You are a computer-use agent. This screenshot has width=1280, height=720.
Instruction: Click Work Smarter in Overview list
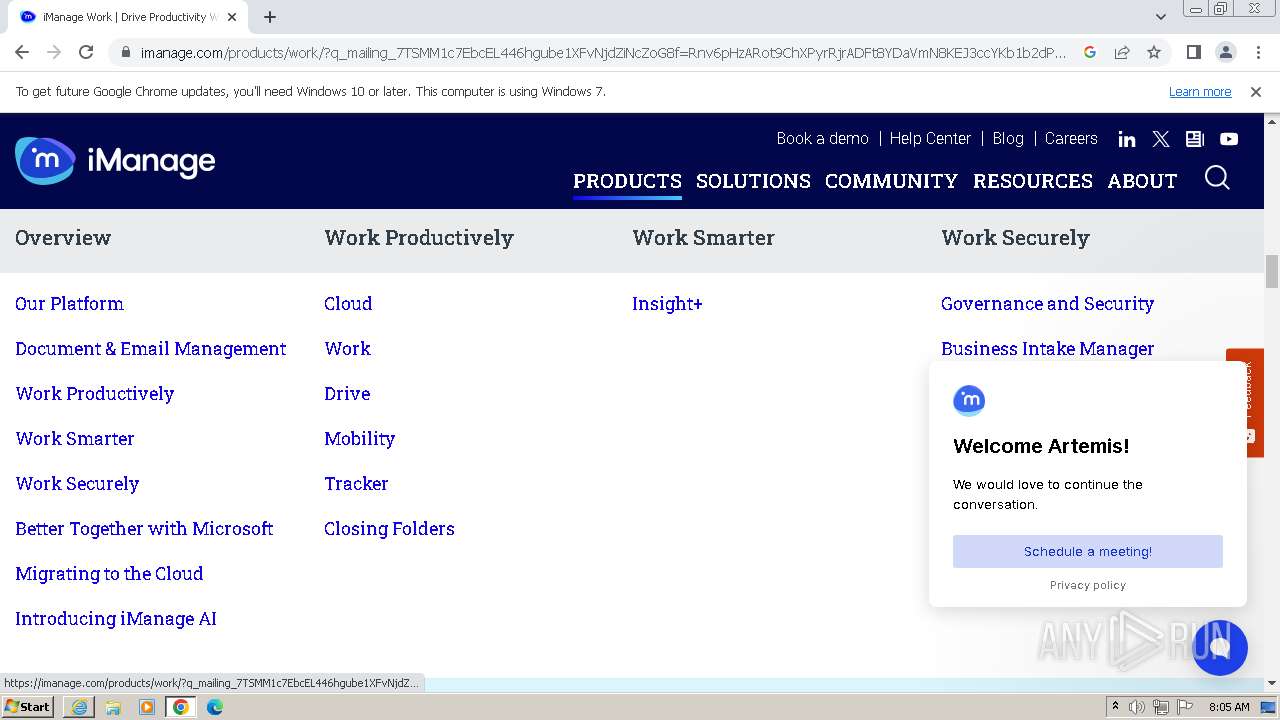coord(75,439)
